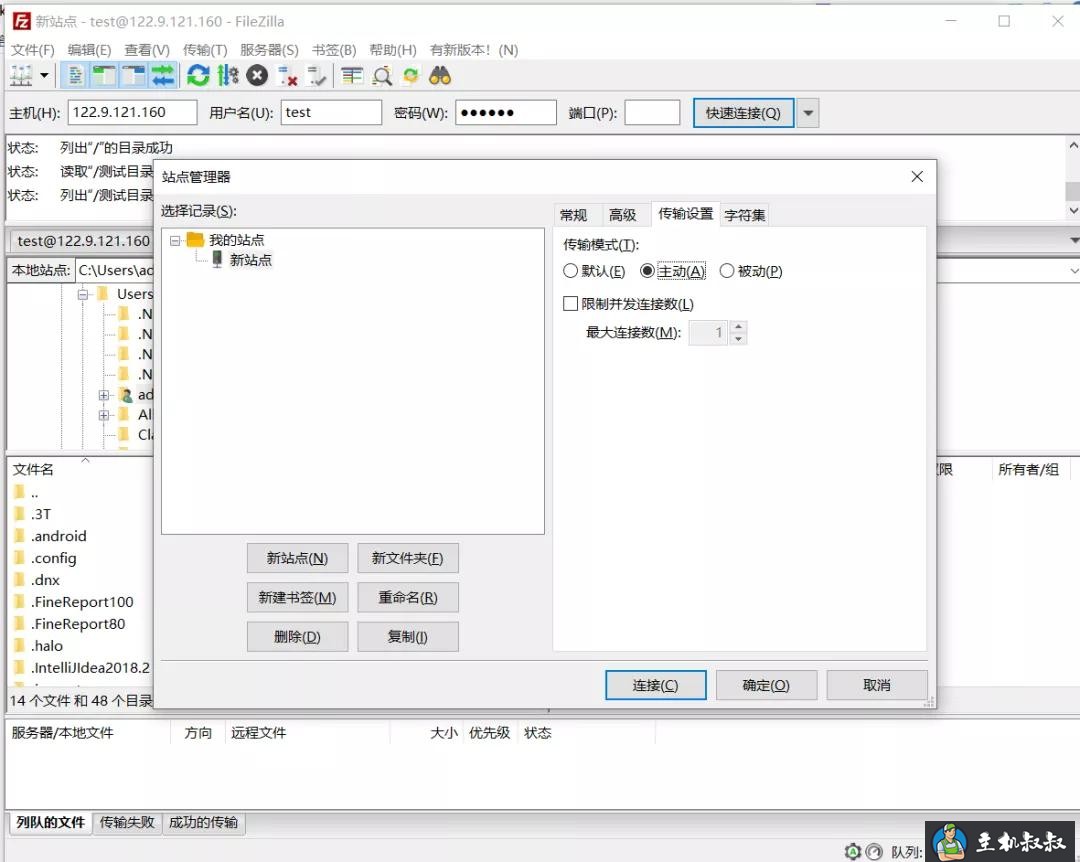Open the 文件(F) menu
This screenshot has height=862, width=1080.
[x=32, y=50]
